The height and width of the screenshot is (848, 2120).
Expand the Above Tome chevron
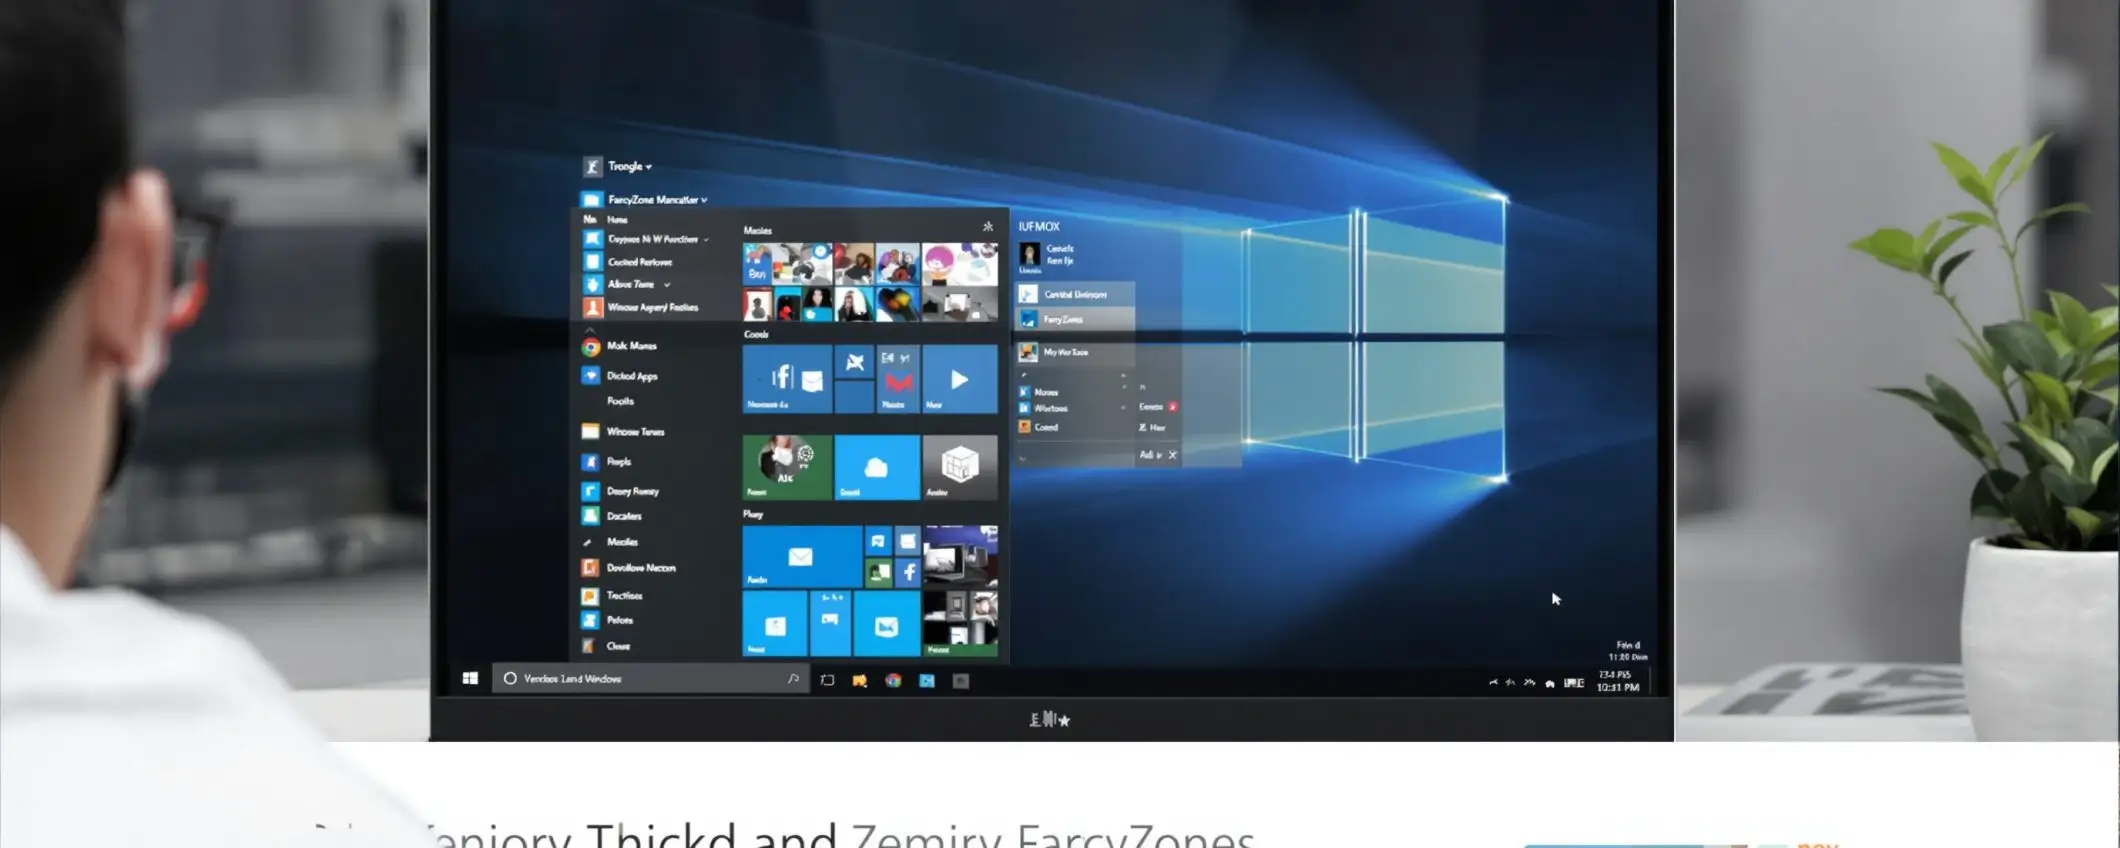tap(667, 285)
